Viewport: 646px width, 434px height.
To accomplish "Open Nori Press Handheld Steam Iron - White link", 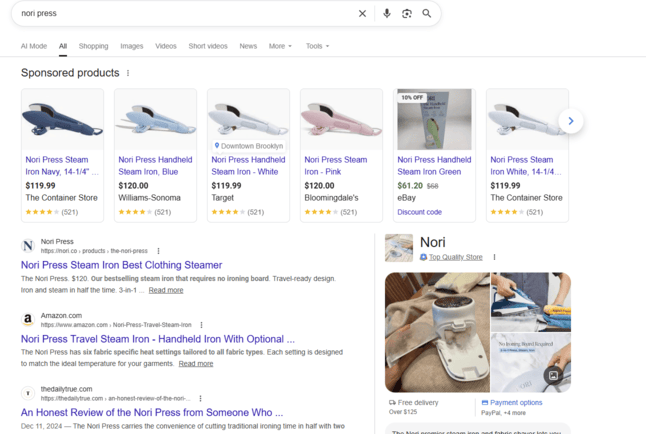I will (248, 166).
